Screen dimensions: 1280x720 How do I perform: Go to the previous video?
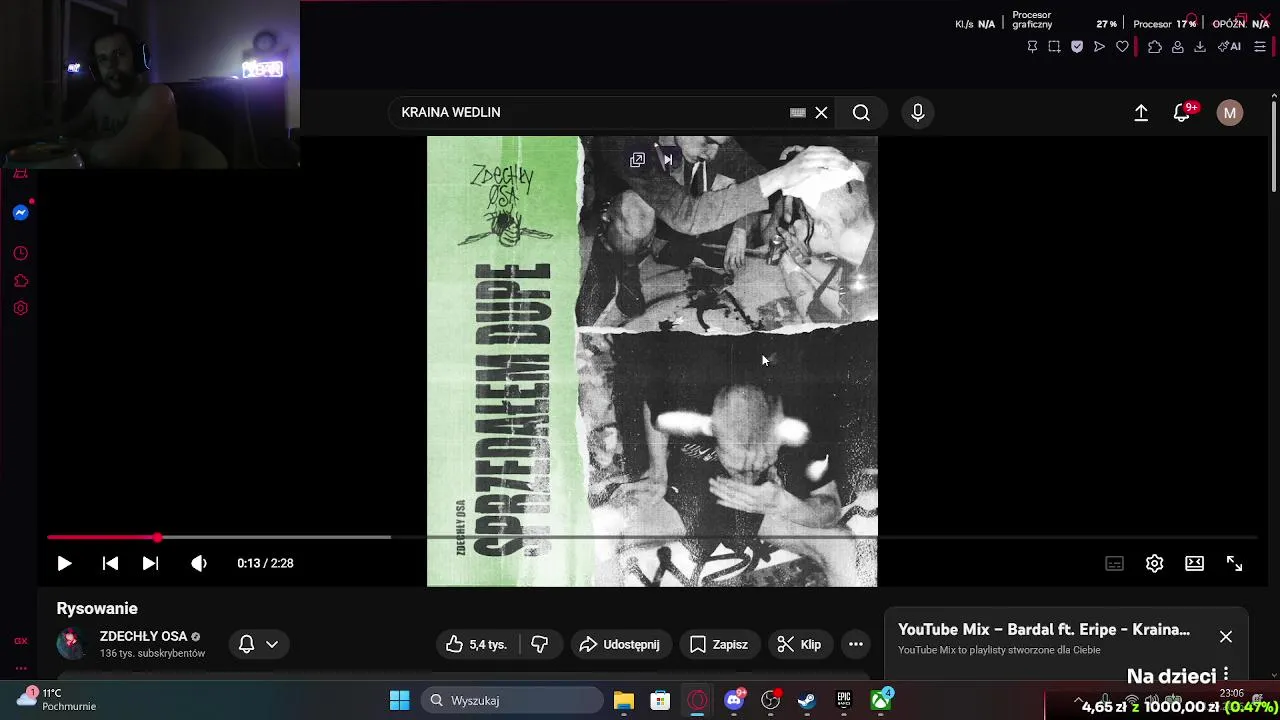click(x=110, y=563)
